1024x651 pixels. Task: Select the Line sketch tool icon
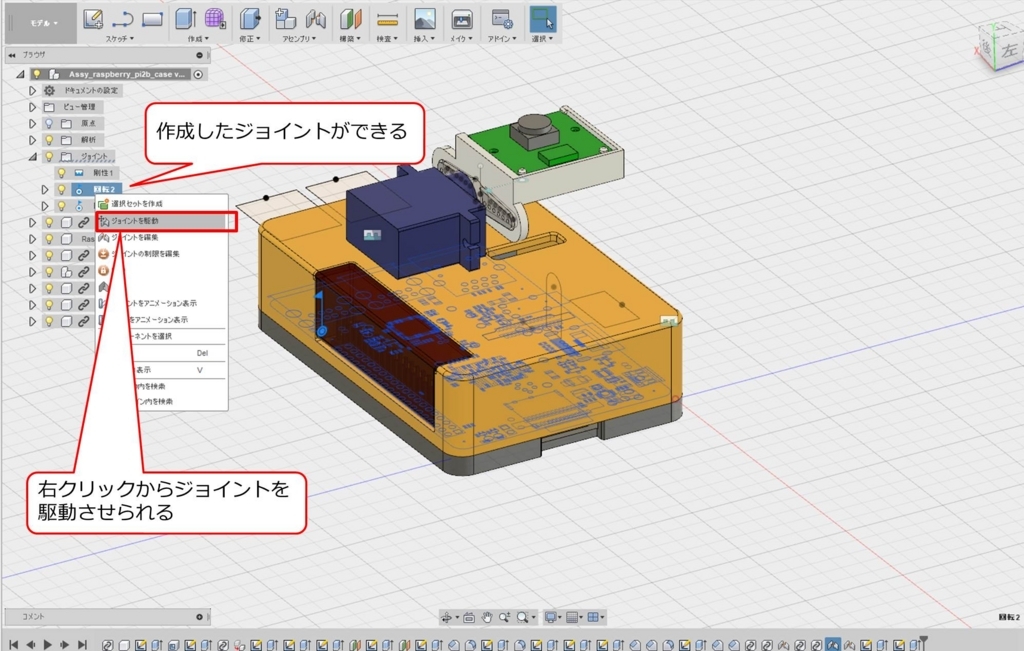pyautogui.click(x=123, y=19)
